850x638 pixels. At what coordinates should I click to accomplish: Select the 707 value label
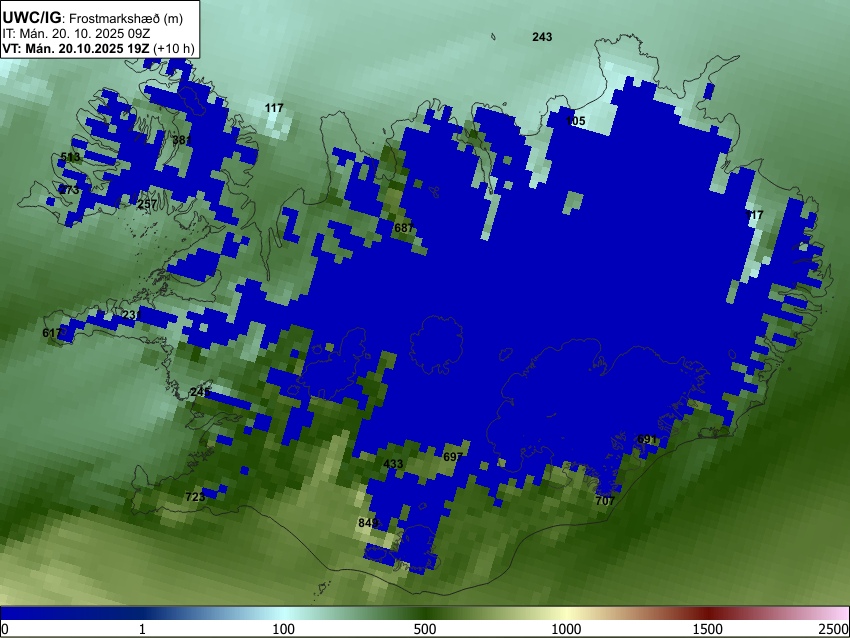(x=605, y=500)
